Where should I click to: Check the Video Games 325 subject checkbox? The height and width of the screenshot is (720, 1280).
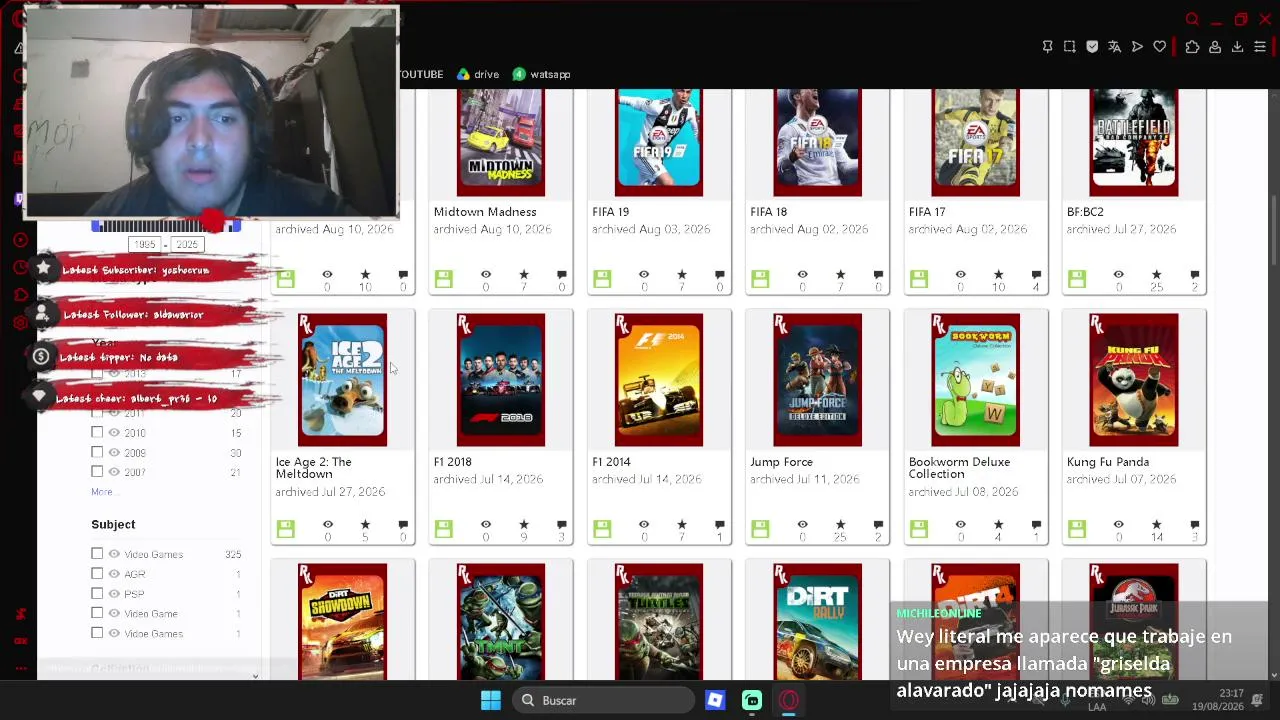pyautogui.click(x=97, y=553)
